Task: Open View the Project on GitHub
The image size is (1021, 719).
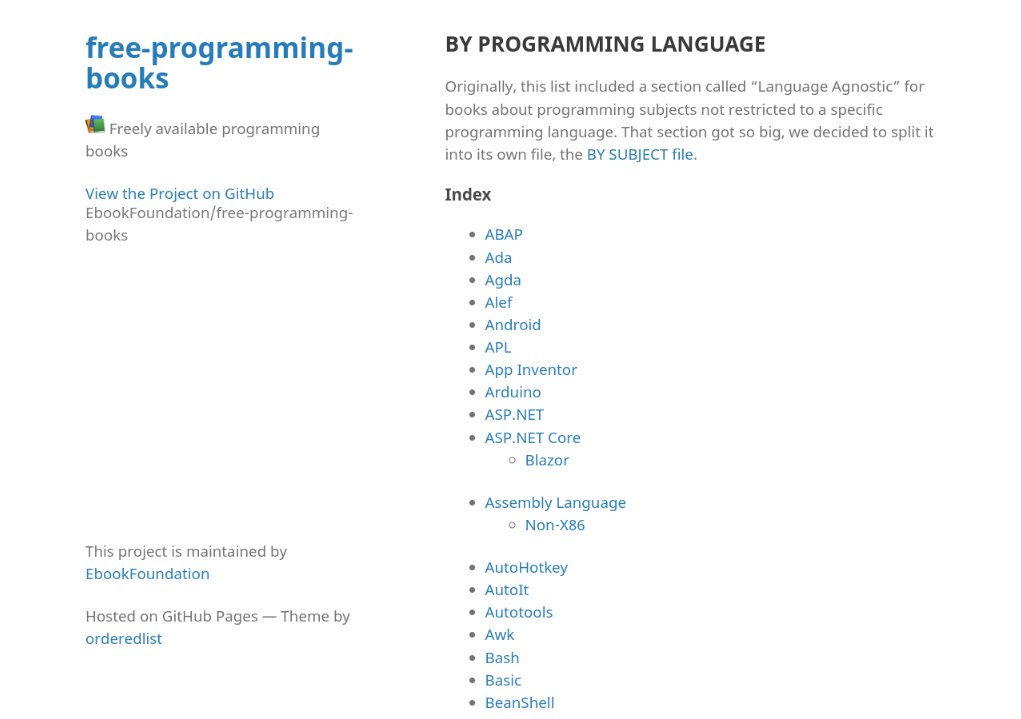Action: pos(180,193)
